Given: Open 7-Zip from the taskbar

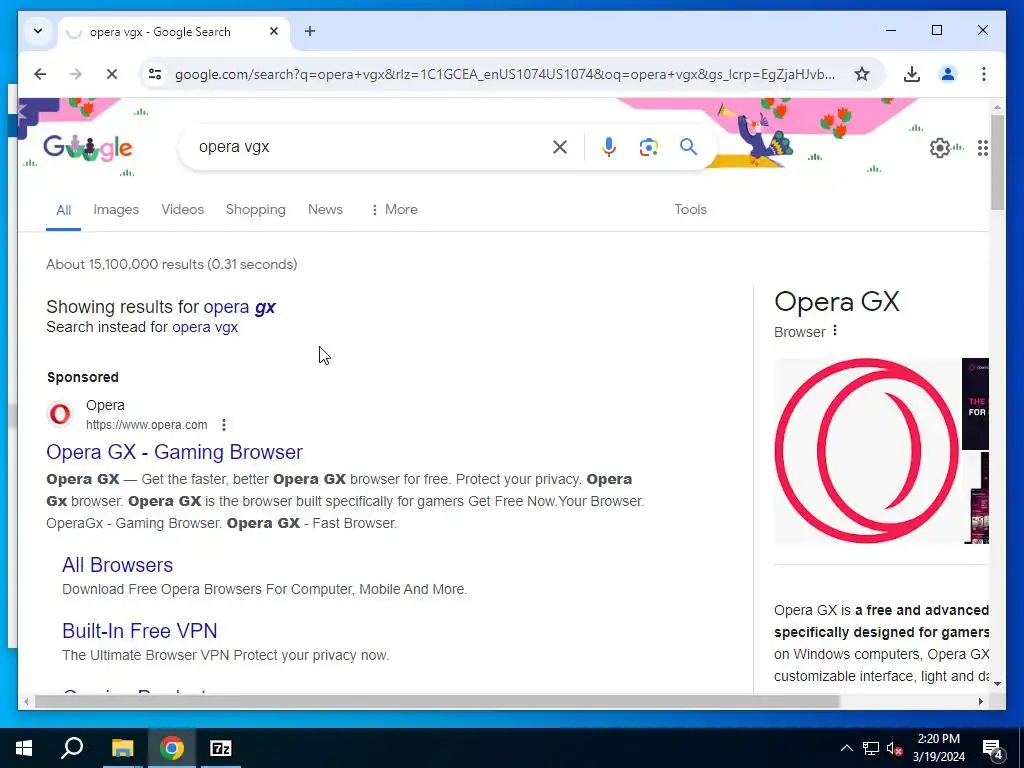Looking at the screenshot, I should 221,748.
